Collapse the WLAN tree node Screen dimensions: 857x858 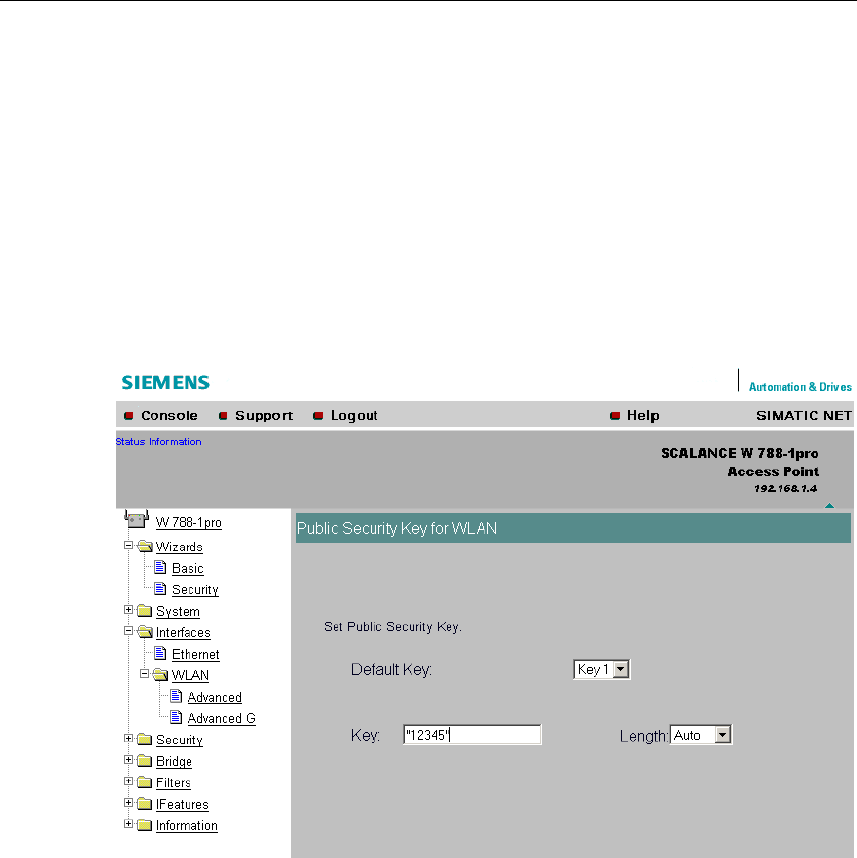[x=144, y=674]
